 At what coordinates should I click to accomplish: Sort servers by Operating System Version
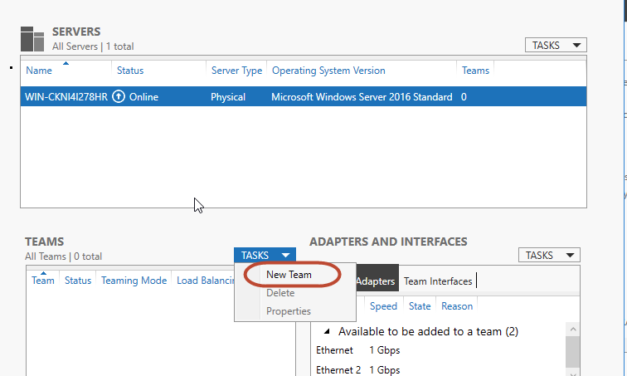pos(329,70)
